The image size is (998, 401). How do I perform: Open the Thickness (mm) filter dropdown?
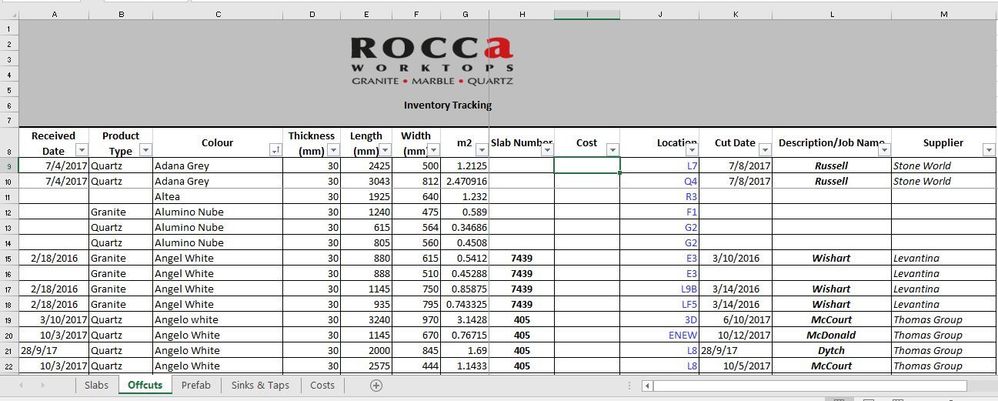click(x=334, y=150)
